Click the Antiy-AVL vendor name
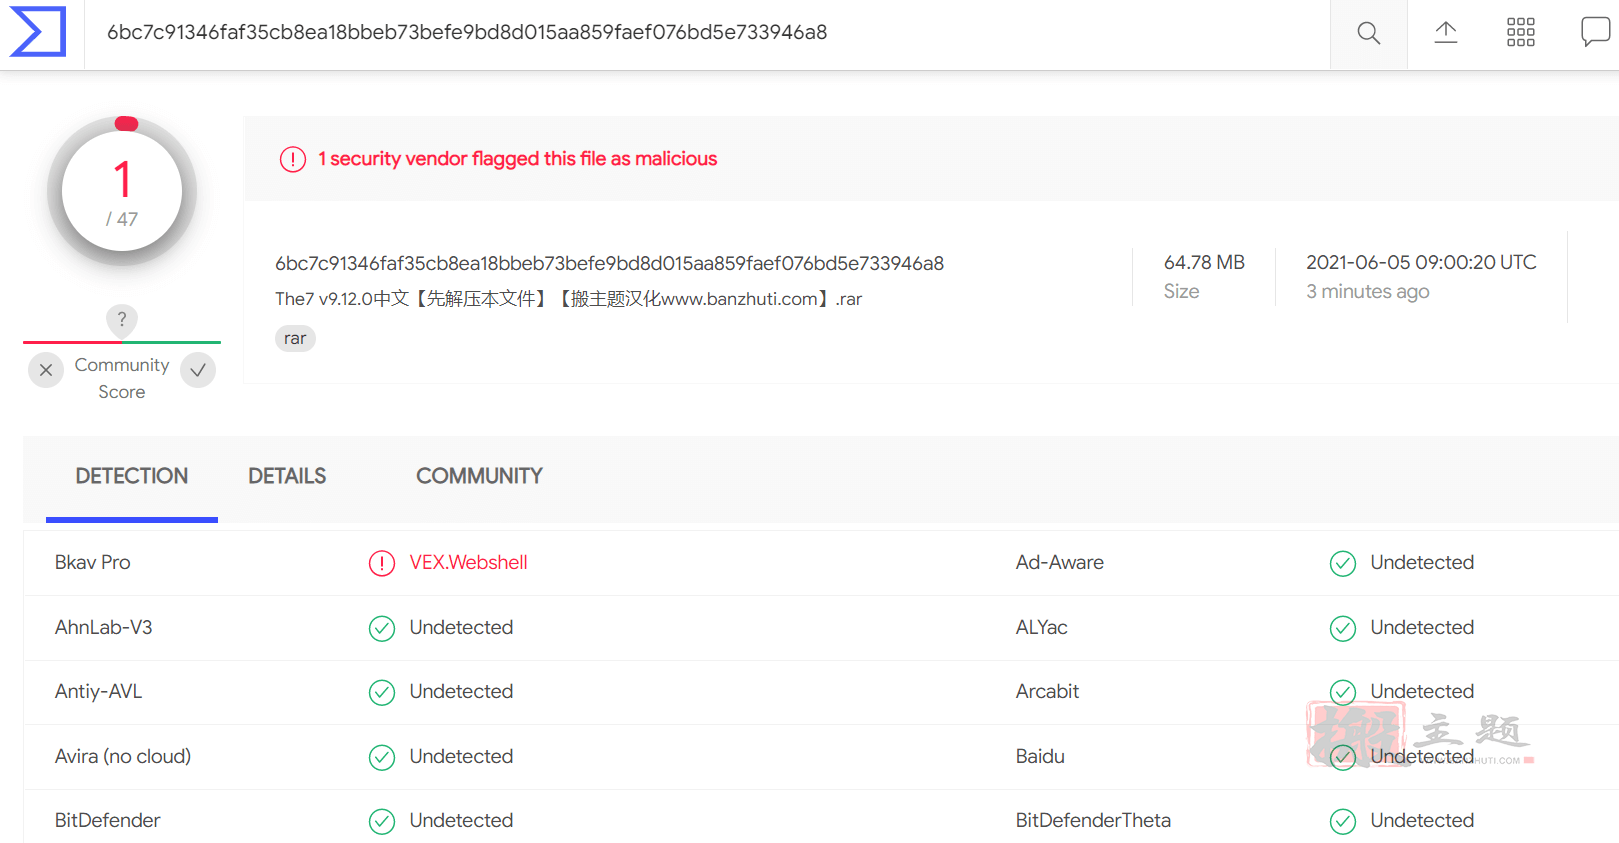This screenshot has height=843, width=1619. click(x=99, y=692)
